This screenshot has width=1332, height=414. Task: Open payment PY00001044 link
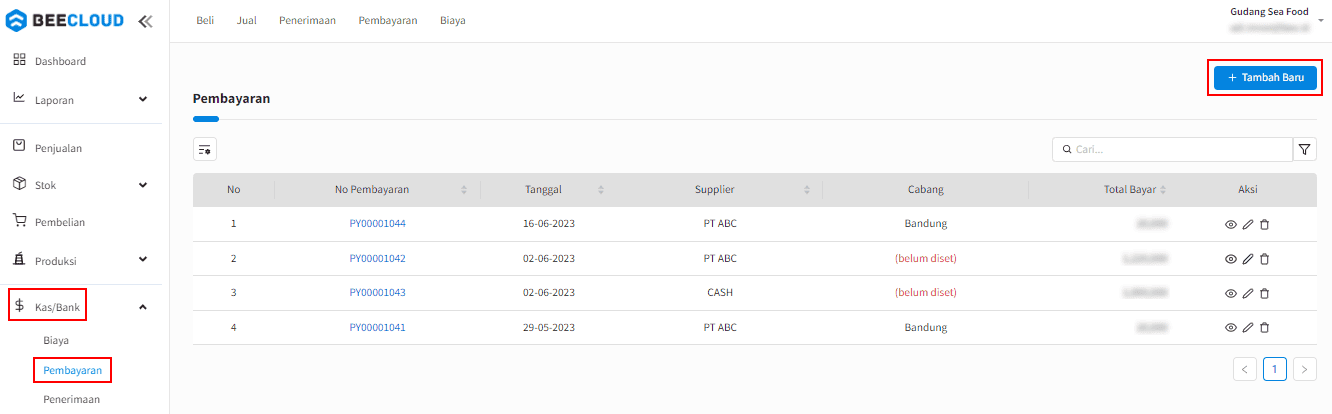[377, 224]
